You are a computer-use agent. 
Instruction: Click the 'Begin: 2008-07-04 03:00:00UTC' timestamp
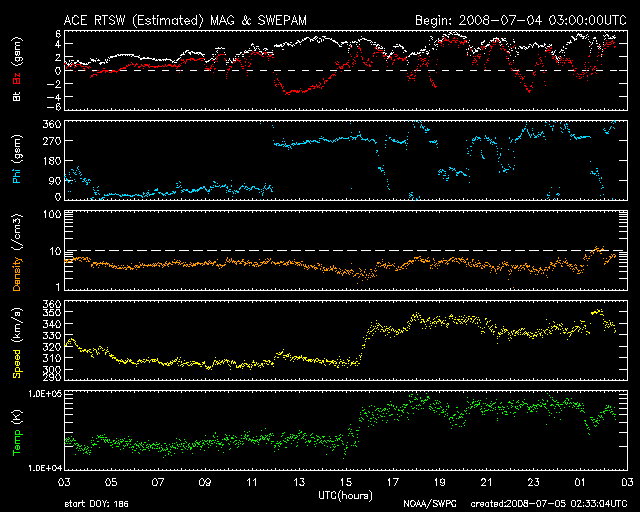(x=521, y=21)
